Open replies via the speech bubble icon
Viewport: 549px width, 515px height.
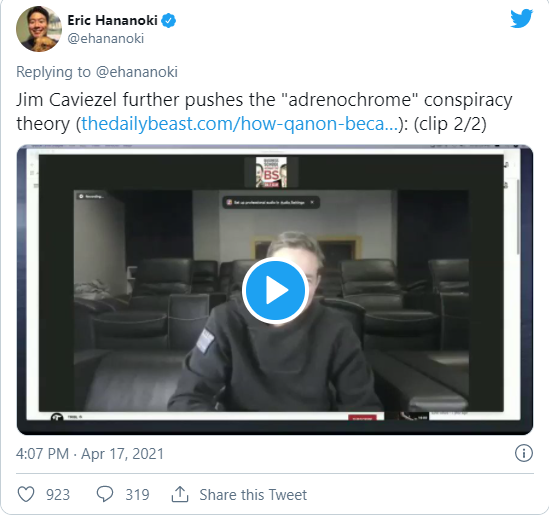105,494
